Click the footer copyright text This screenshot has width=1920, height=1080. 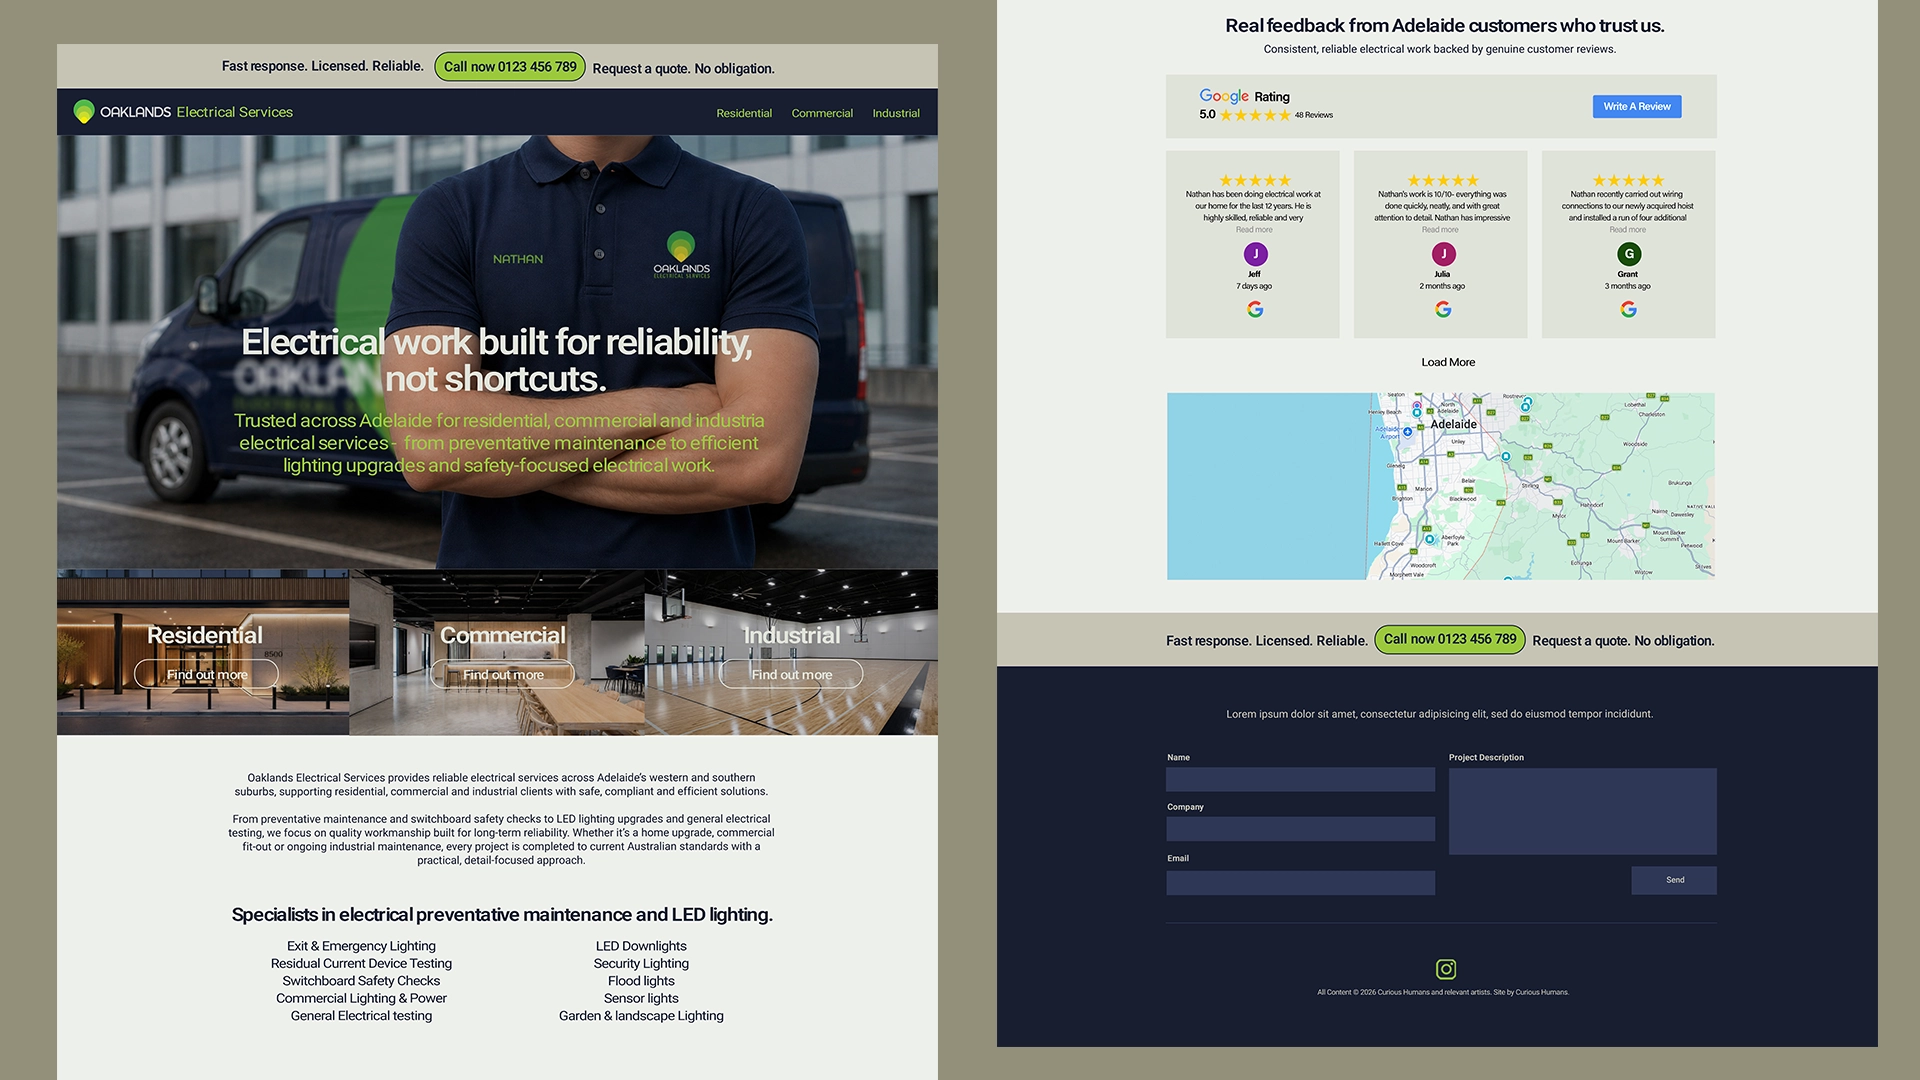[x=1443, y=992]
